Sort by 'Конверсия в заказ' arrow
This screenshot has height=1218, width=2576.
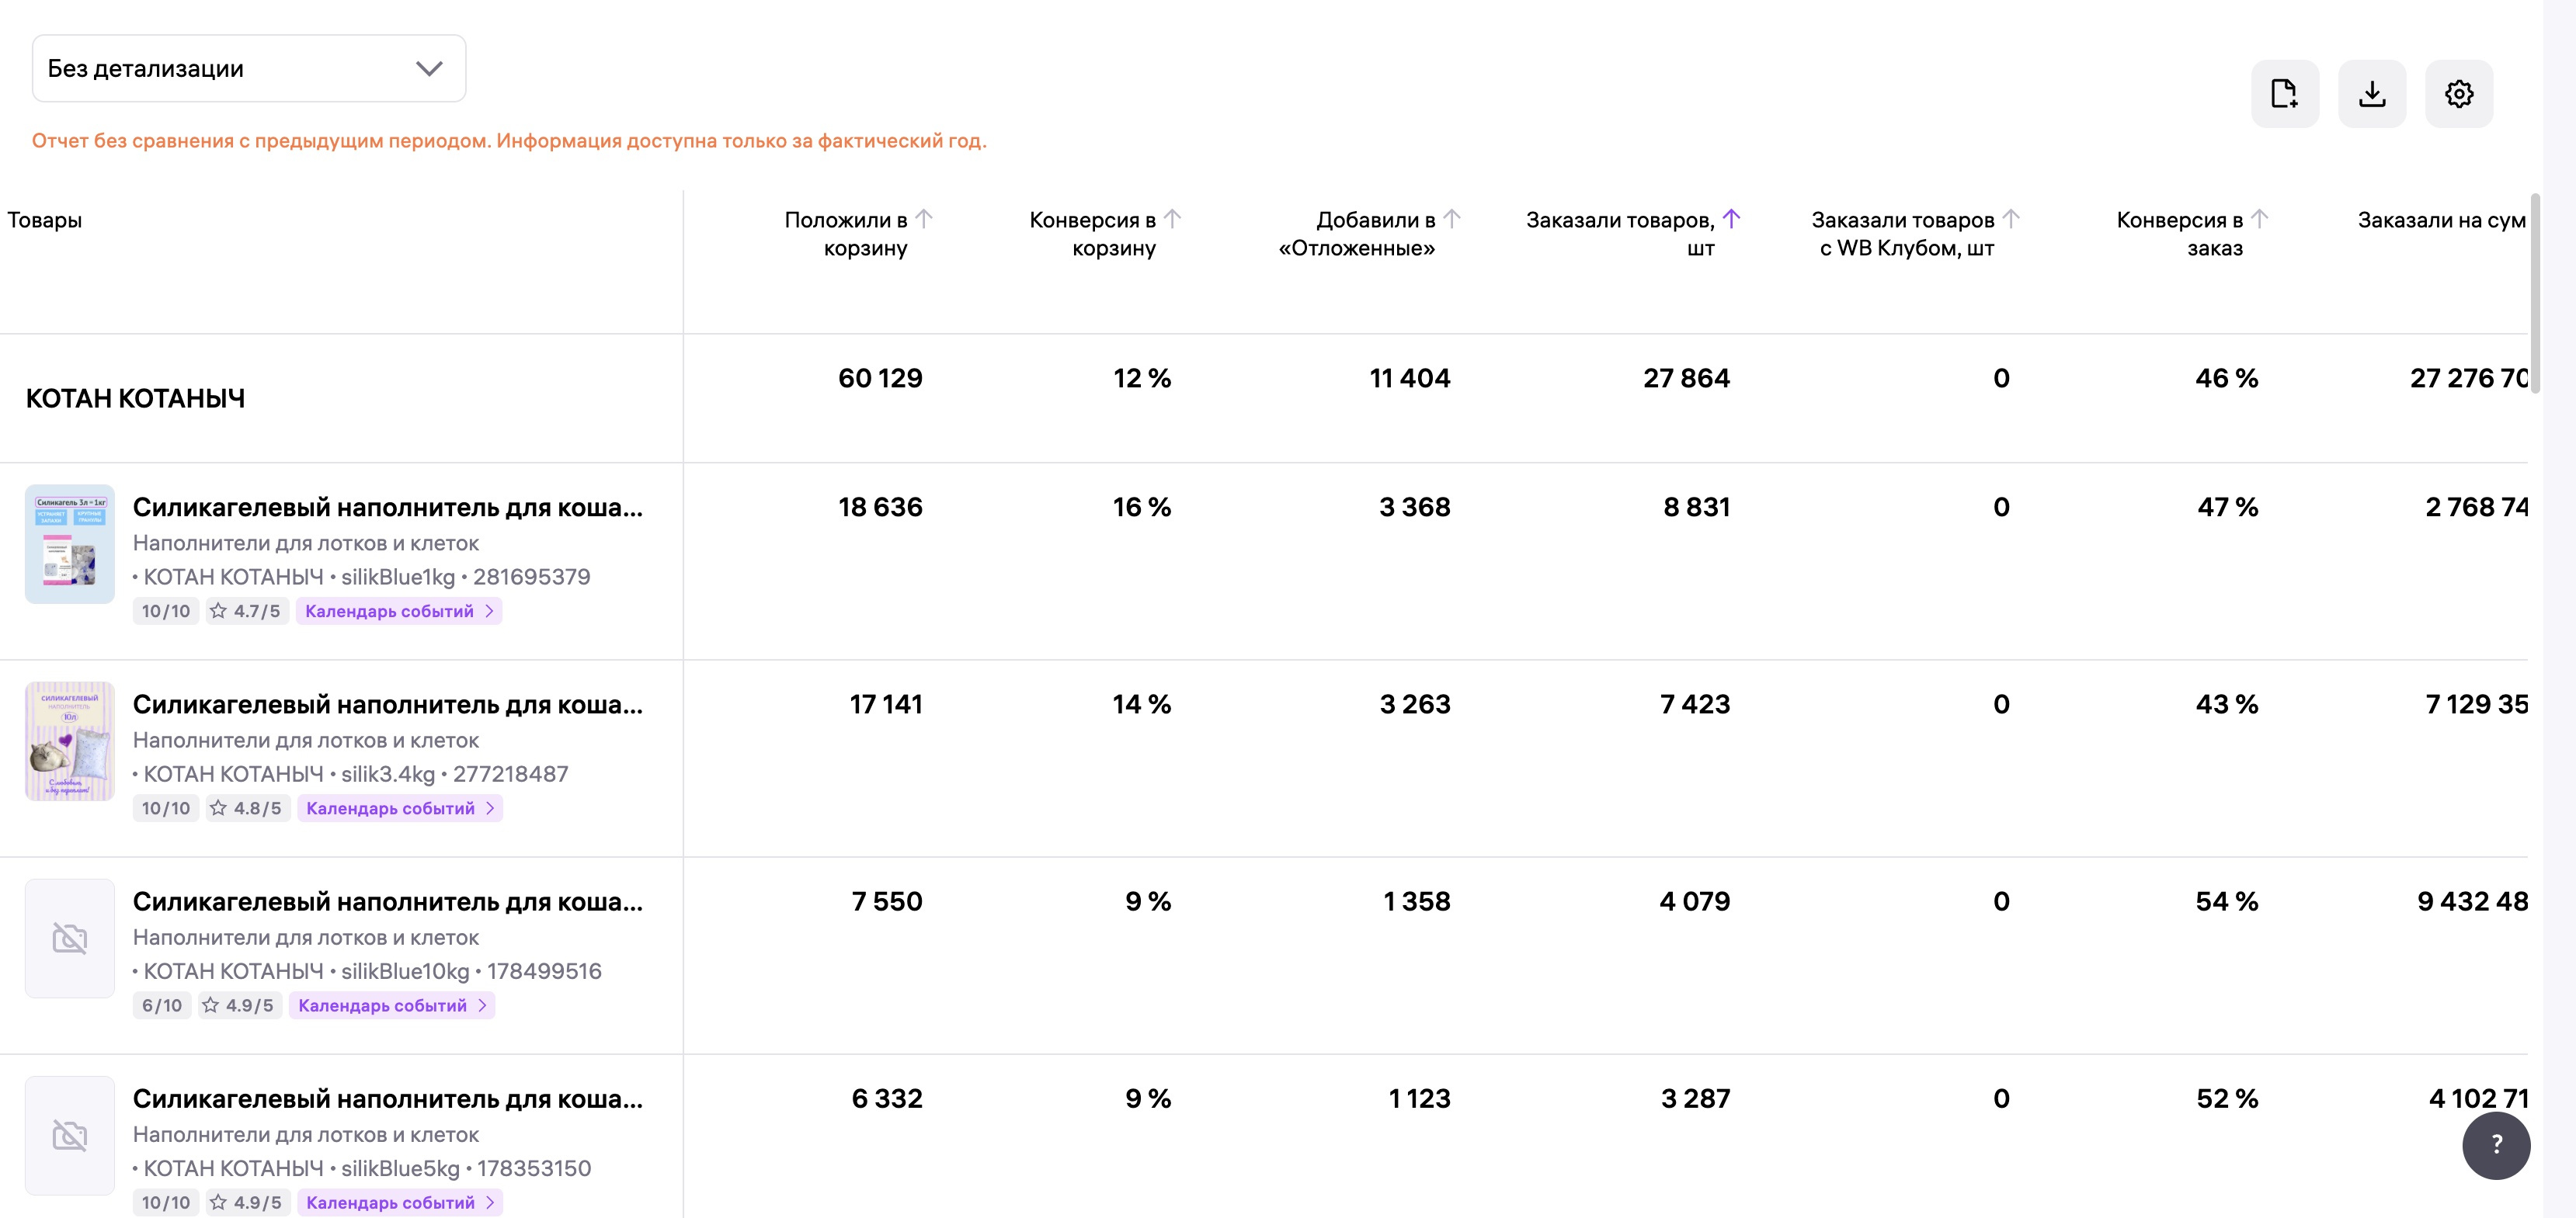(x=2259, y=218)
